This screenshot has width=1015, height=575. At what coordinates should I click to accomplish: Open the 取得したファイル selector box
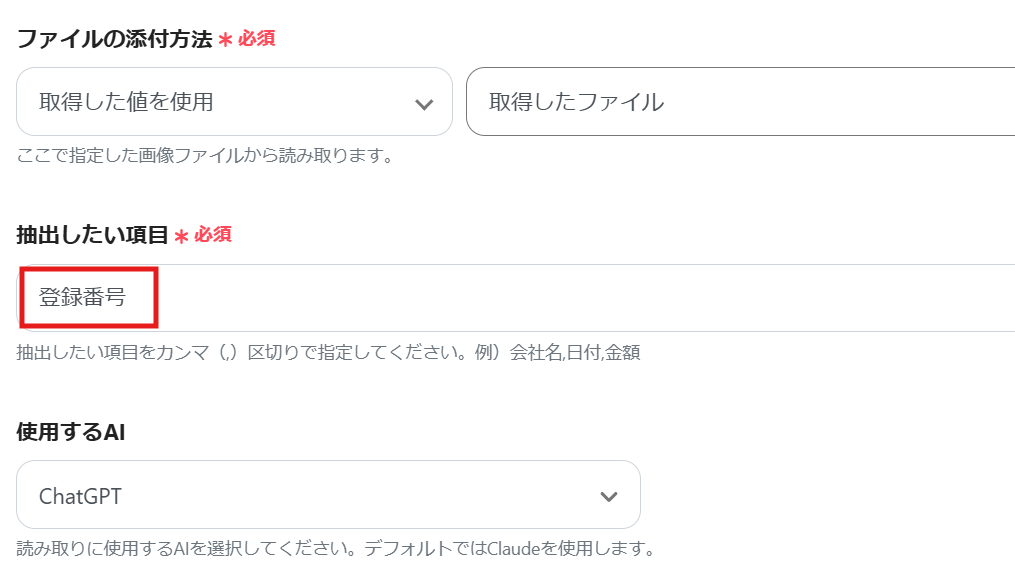[x=740, y=102]
